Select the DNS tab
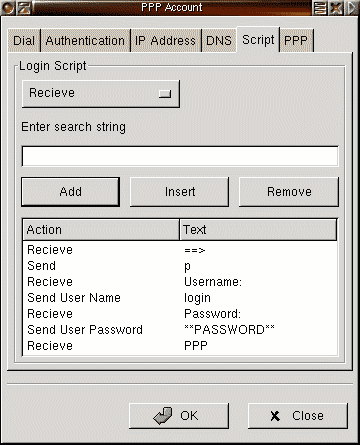Image resolution: width=360 pixels, height=445 pixels. pyautogui.click(x=219, y=41)
